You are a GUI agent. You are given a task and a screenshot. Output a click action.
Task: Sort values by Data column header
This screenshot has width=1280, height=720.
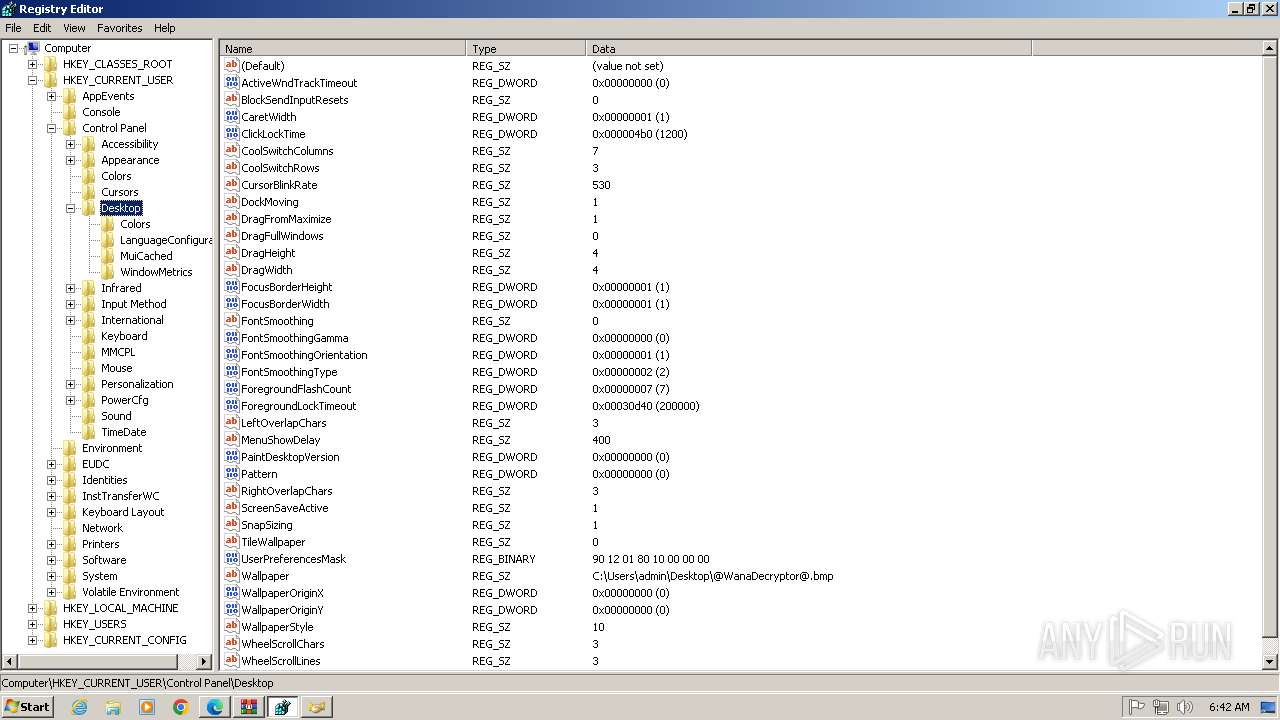click(809, 48)
